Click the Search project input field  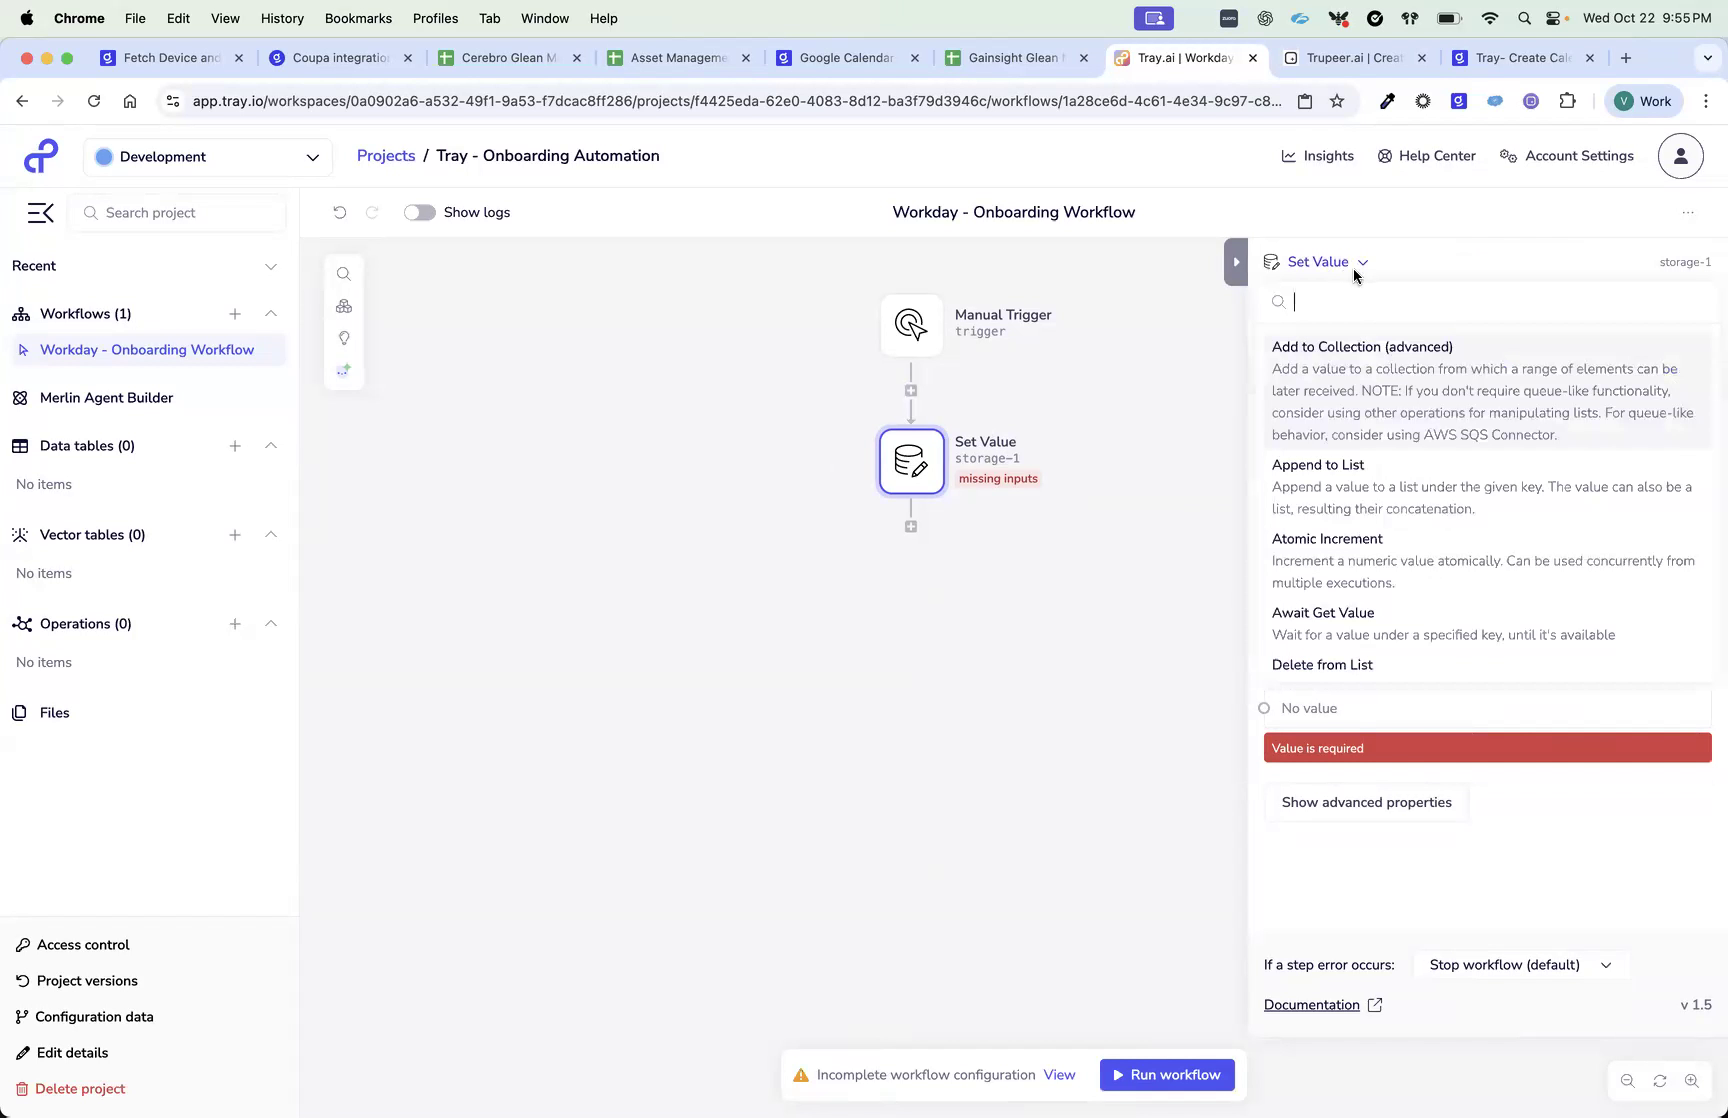click(177, 212)
